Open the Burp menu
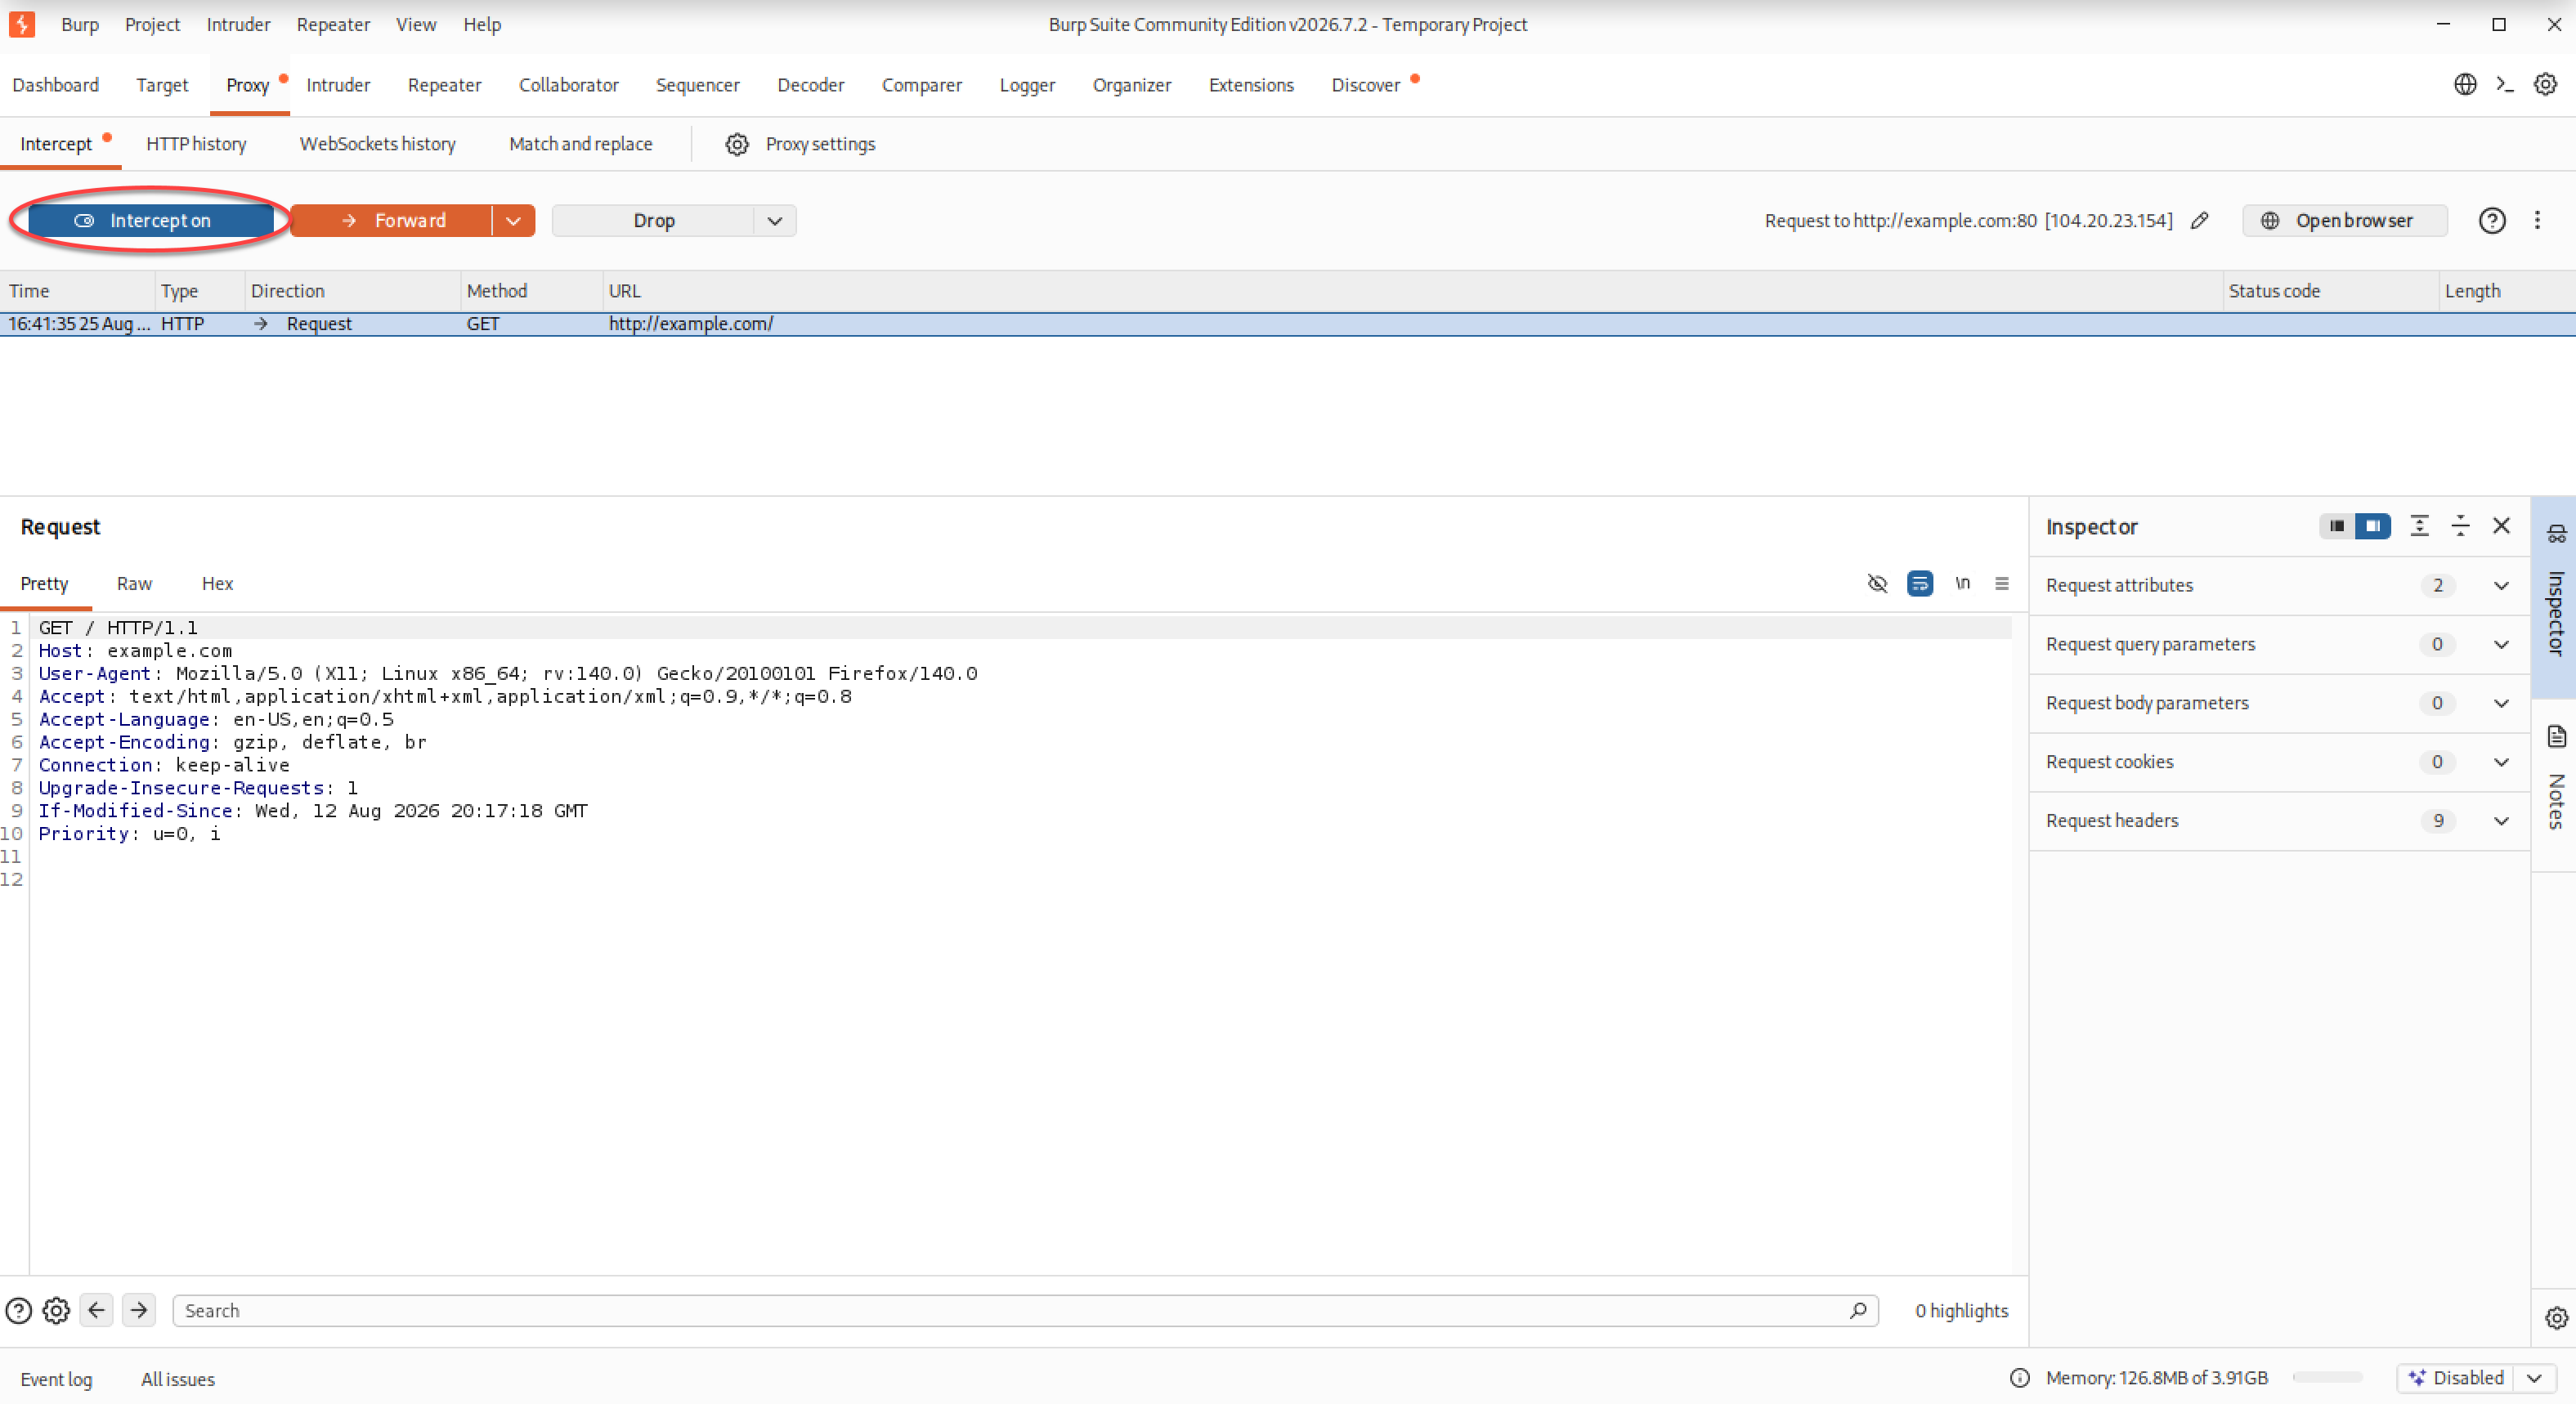The image size is (2576, 1404). click(80, 25)
